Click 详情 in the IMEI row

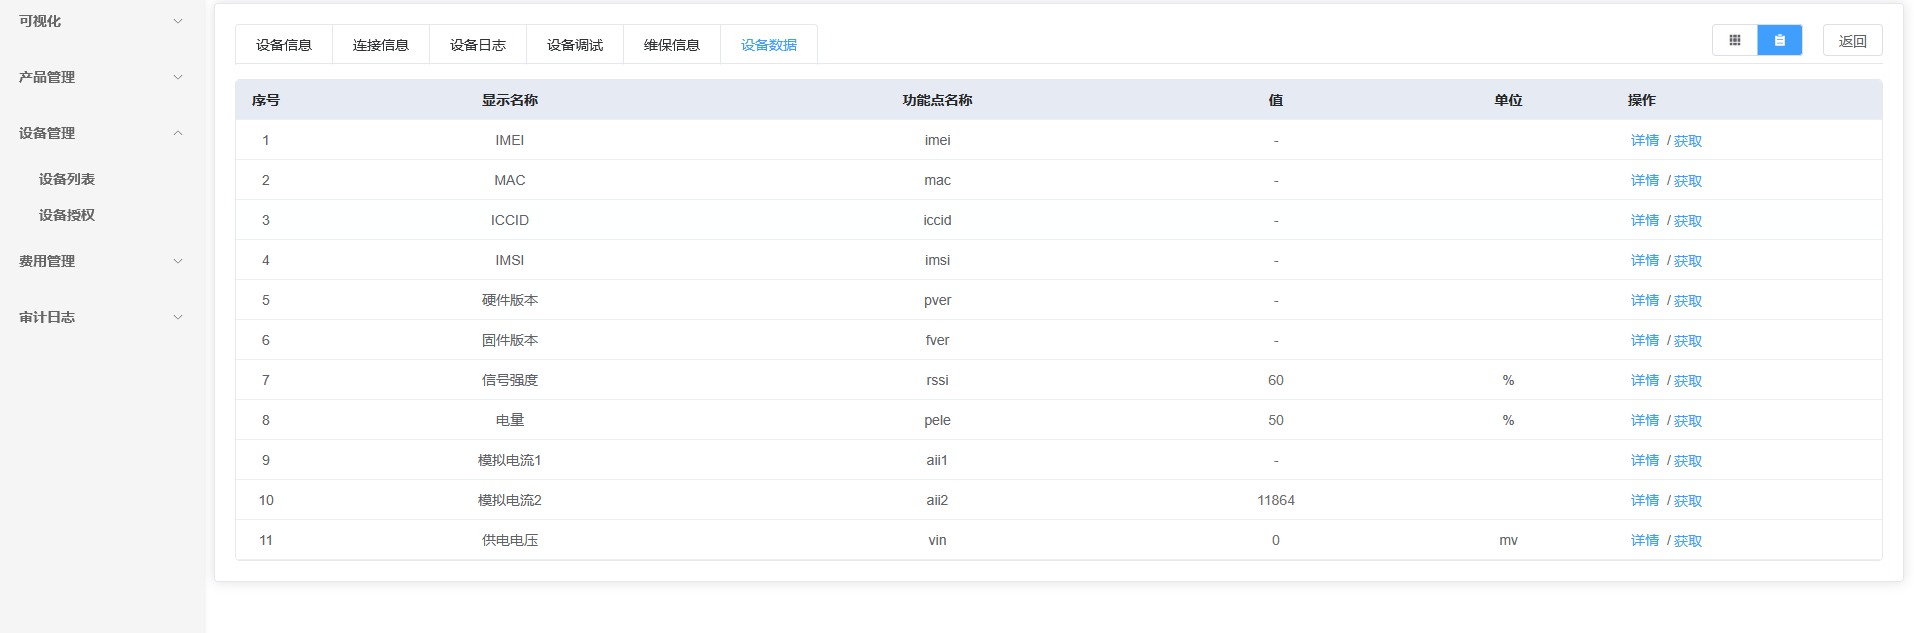coord(1645,140)
